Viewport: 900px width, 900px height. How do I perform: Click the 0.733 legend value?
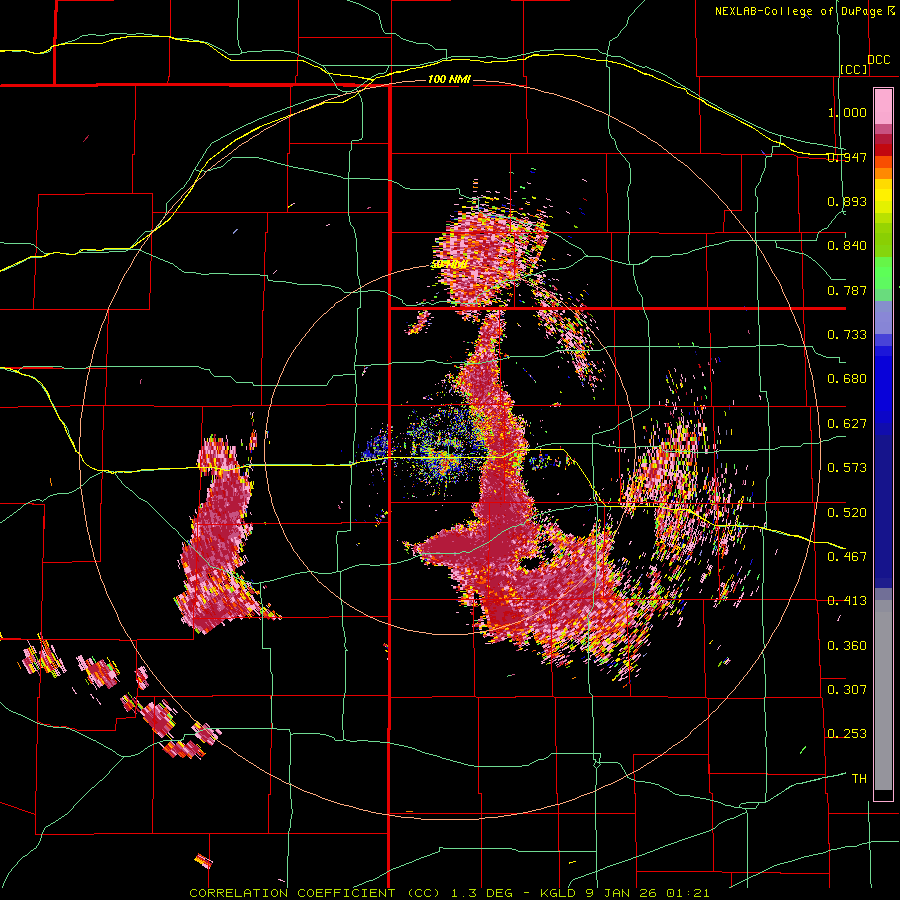(847, 335)
